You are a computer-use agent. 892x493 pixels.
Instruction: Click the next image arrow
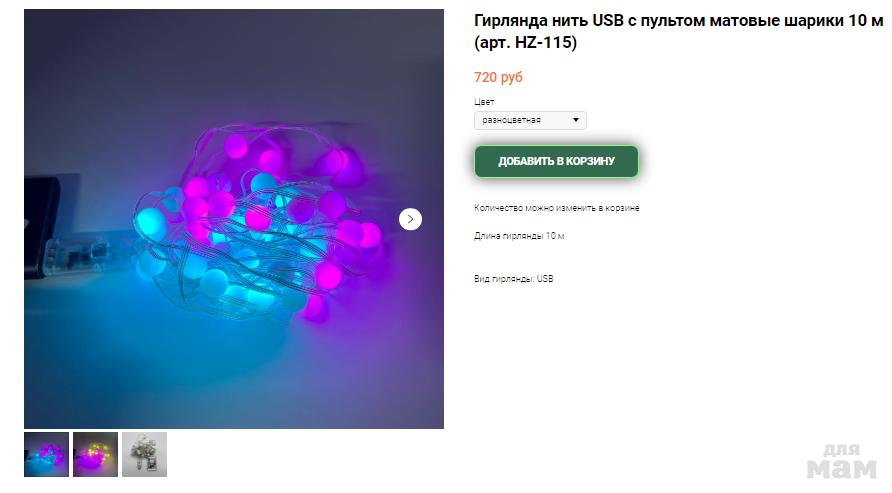pos(410,219)
